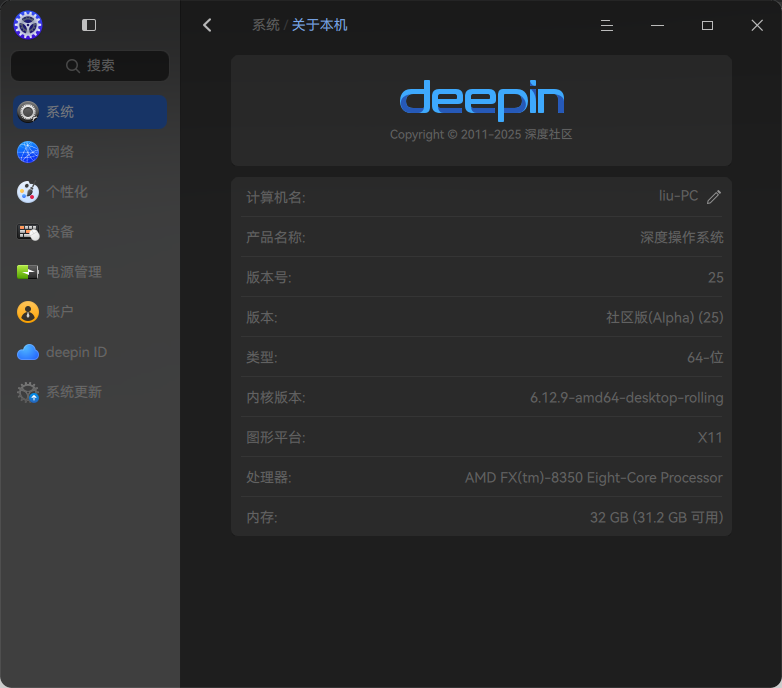The image size is (782, 688).
Task: Focus the 搜索 search field
Action: pos(90,66)
